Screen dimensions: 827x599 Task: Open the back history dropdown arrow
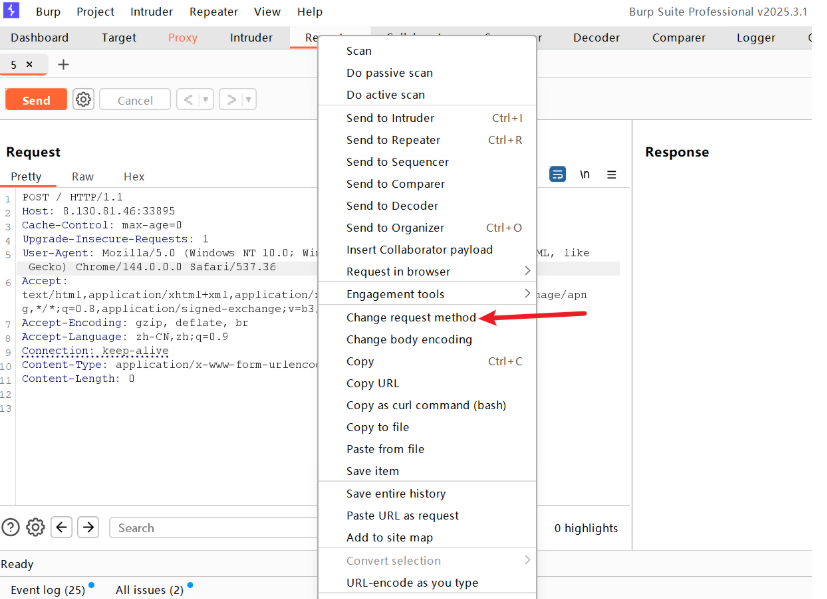point(206,99)
